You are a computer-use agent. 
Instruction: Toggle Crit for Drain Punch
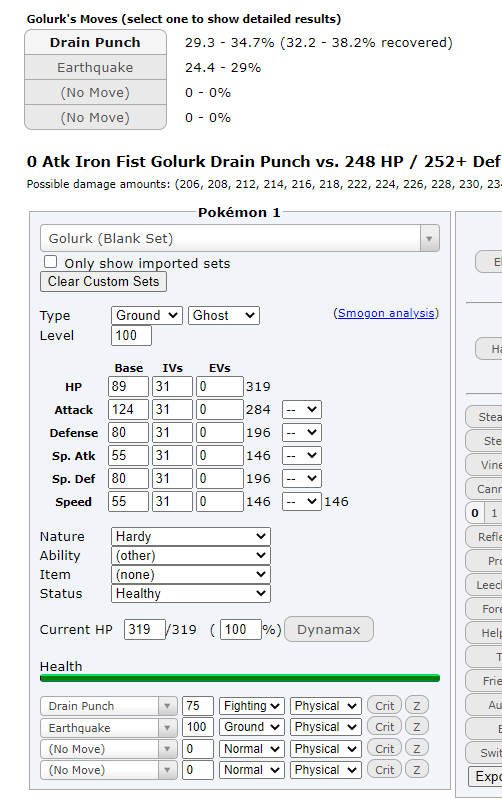pos(384,706)
